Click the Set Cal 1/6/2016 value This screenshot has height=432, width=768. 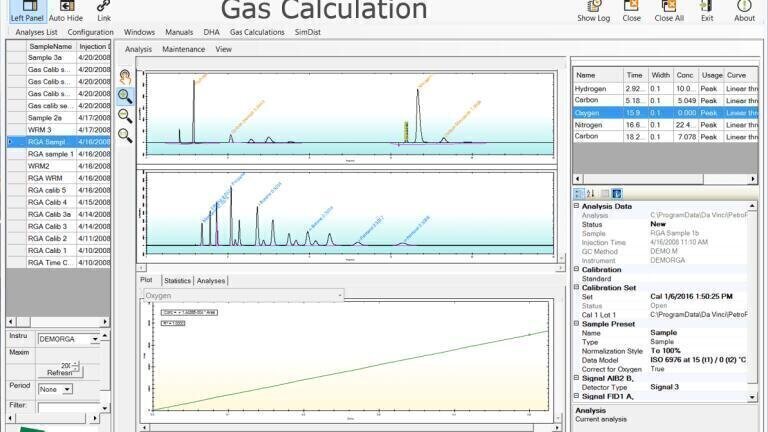click(x=691, y=296)
